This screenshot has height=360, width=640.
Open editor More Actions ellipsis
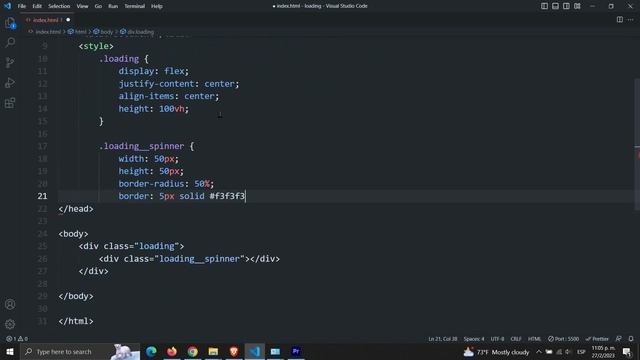point(631,20)
